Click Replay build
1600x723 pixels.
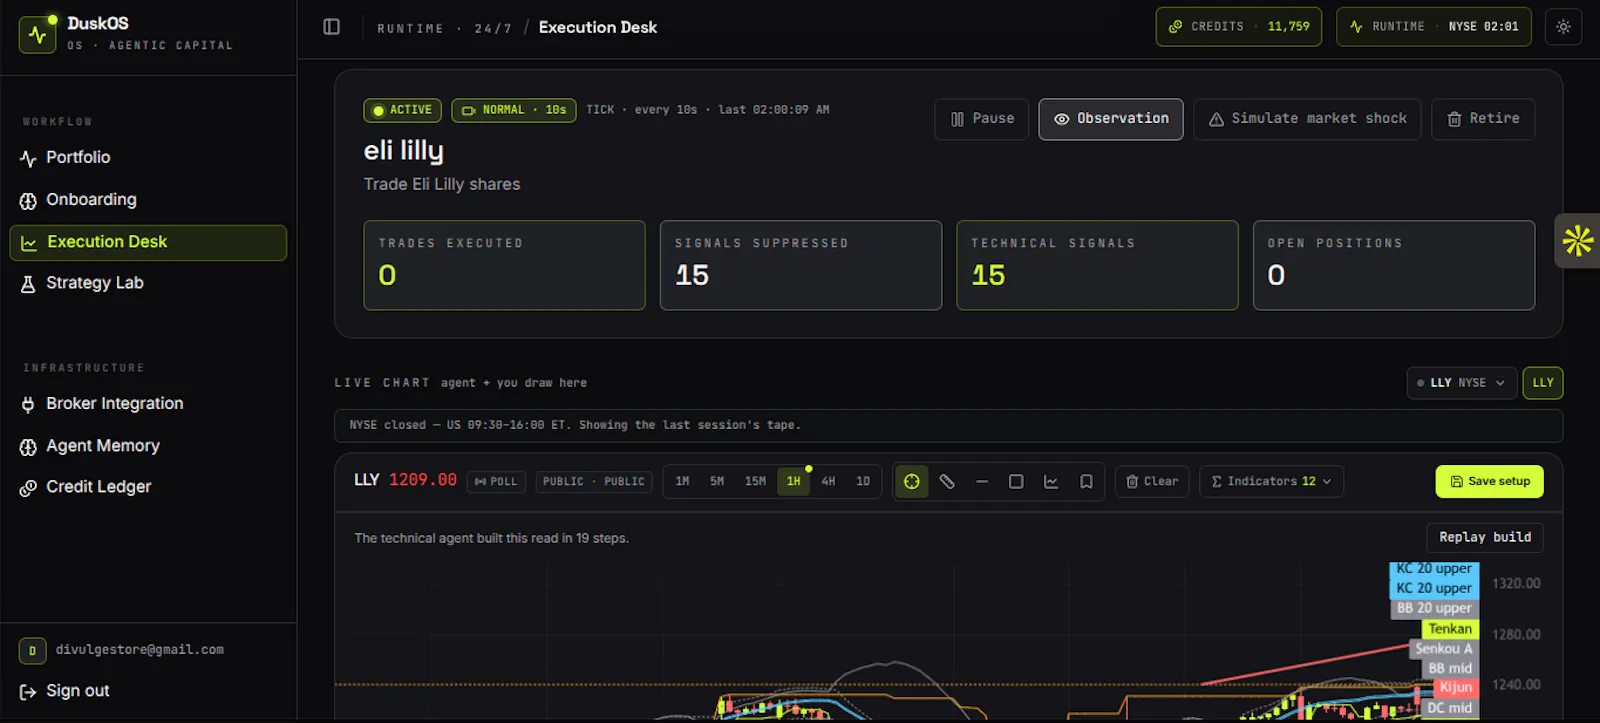pyautogui.click(x=1485, y=537)
